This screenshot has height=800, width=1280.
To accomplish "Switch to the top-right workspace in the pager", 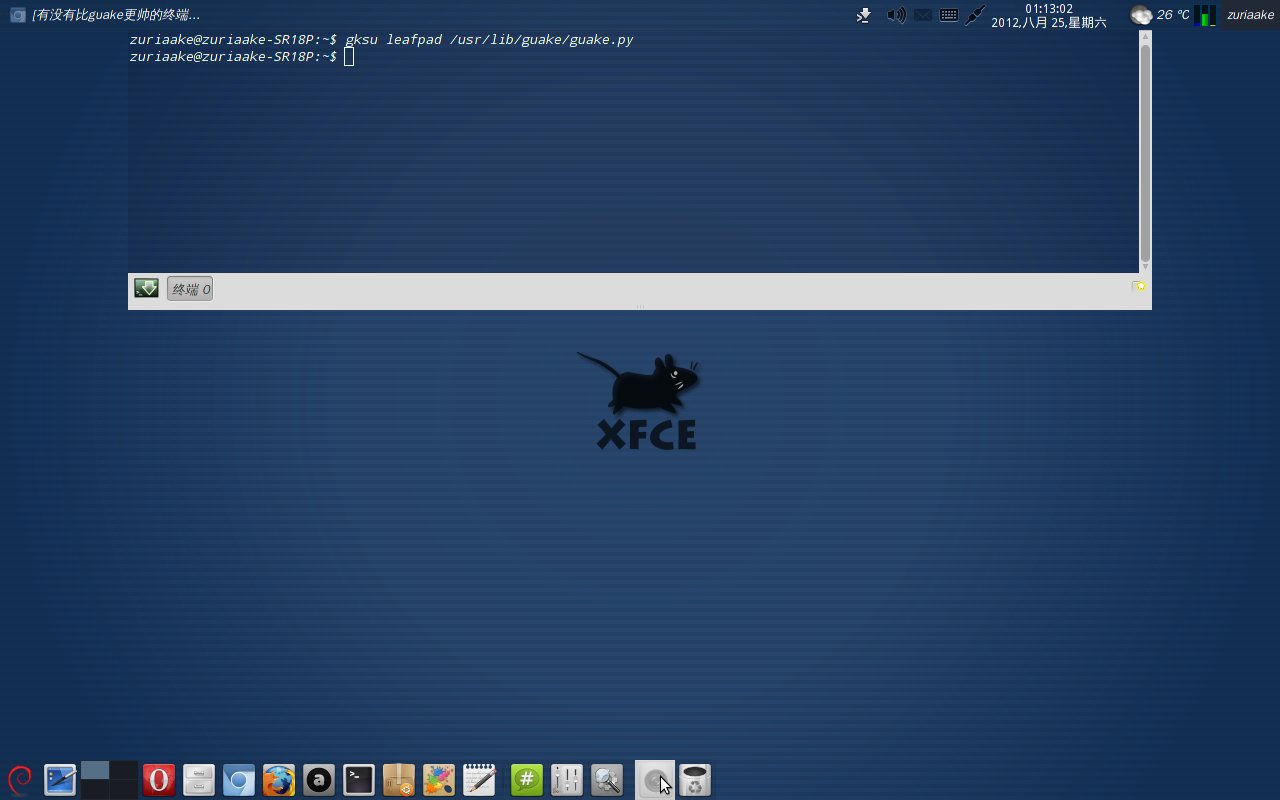I will click(x=124, y=770).
